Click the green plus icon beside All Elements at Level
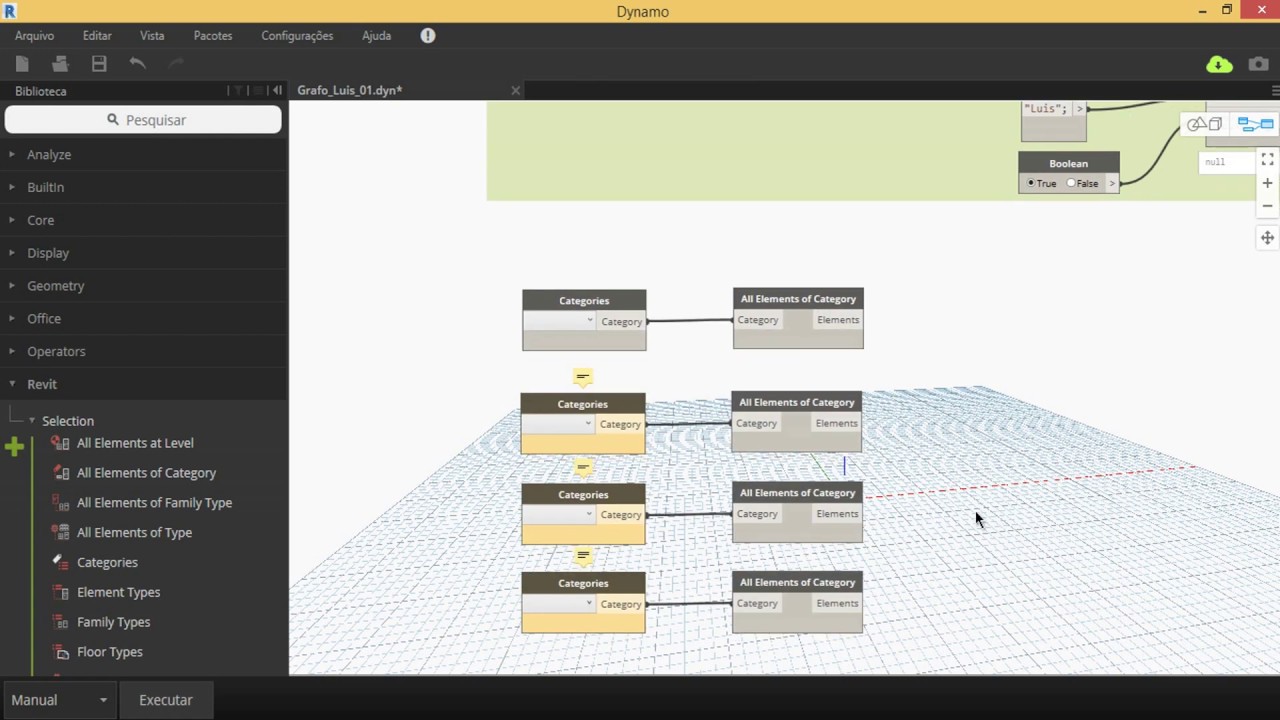1280x720 pixels. tap(14, 447)
